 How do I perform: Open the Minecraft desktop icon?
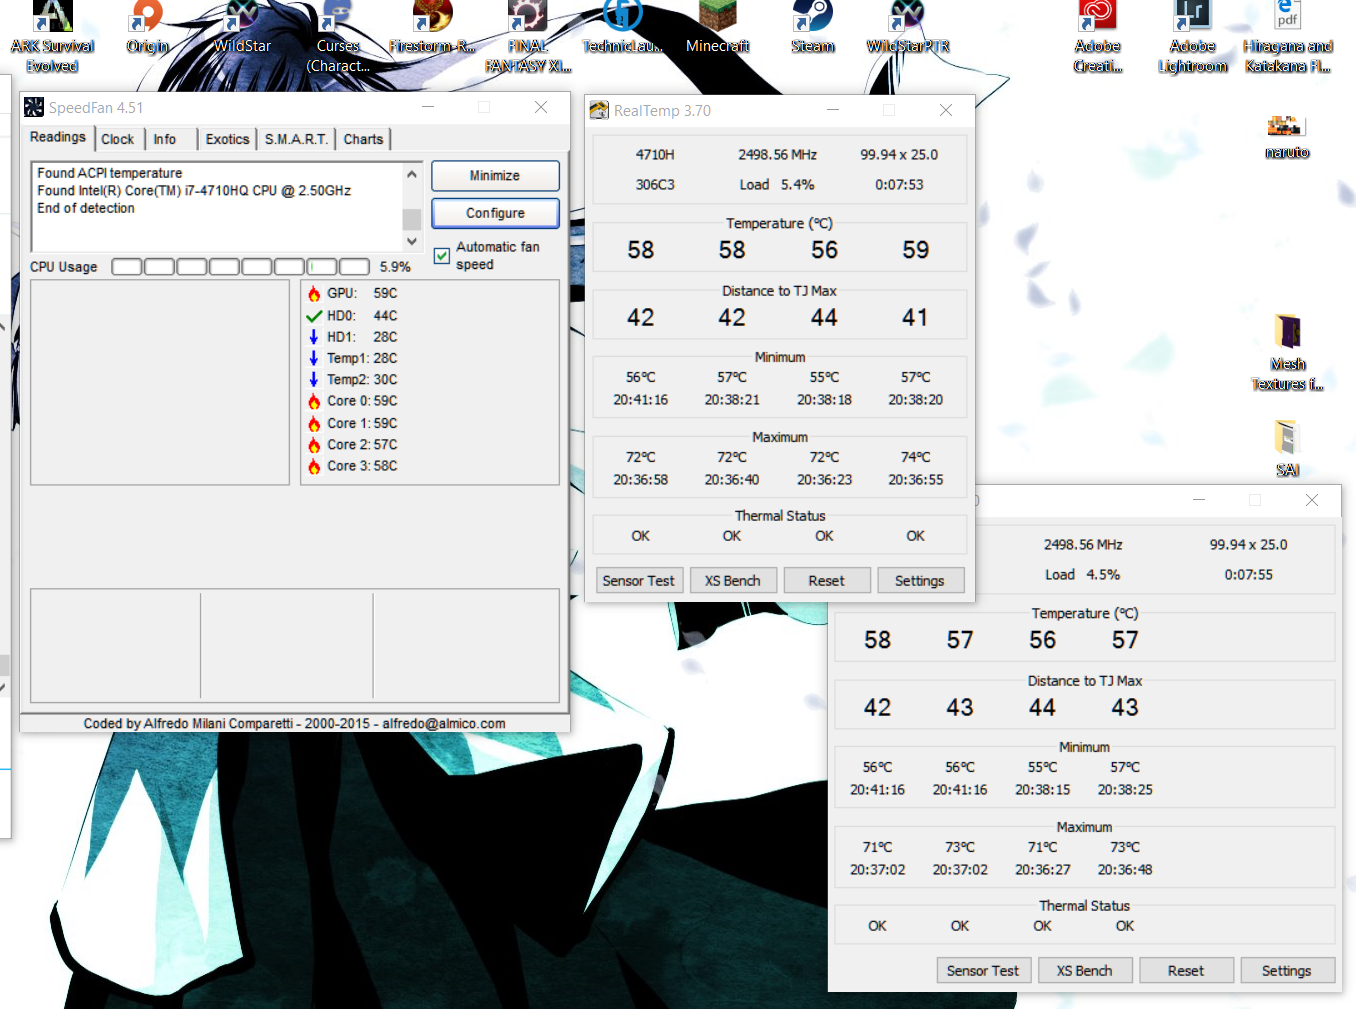click(717, 27)
